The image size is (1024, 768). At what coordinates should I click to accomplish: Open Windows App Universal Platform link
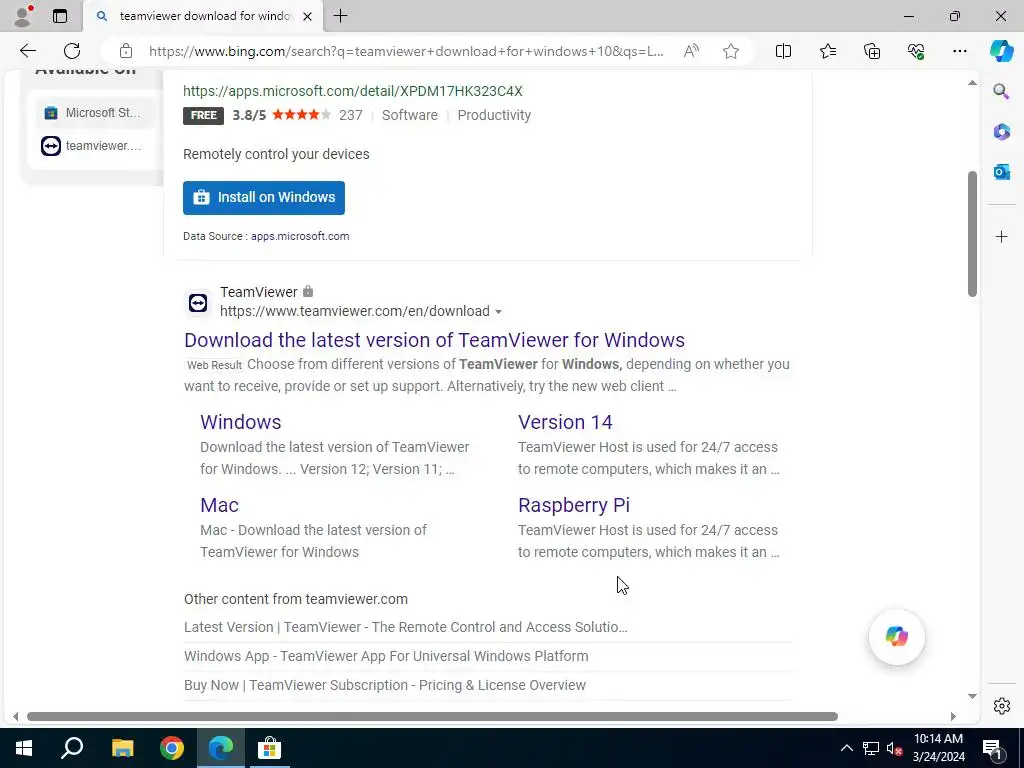[386, 656]
